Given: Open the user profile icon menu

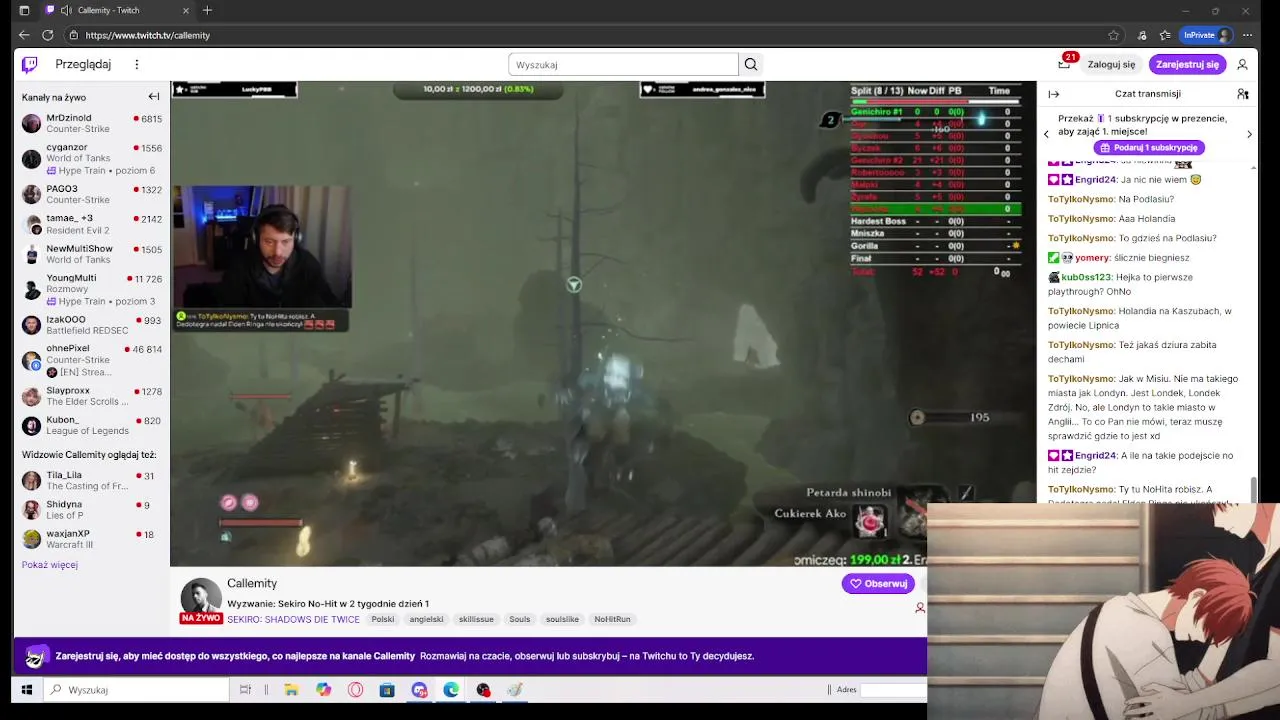Looking at the screenshot, I should 1242,64.
